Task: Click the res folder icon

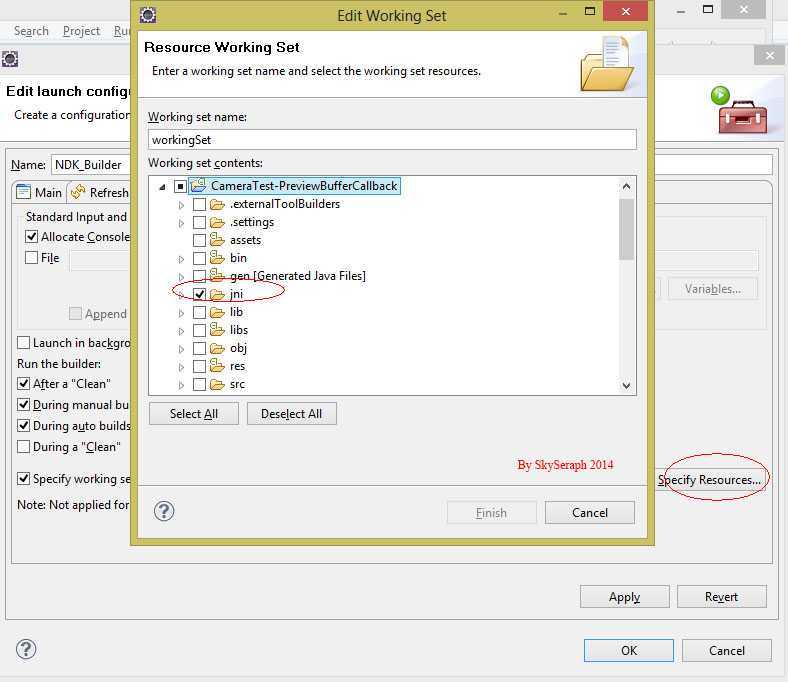Action: tap(217, 365)
